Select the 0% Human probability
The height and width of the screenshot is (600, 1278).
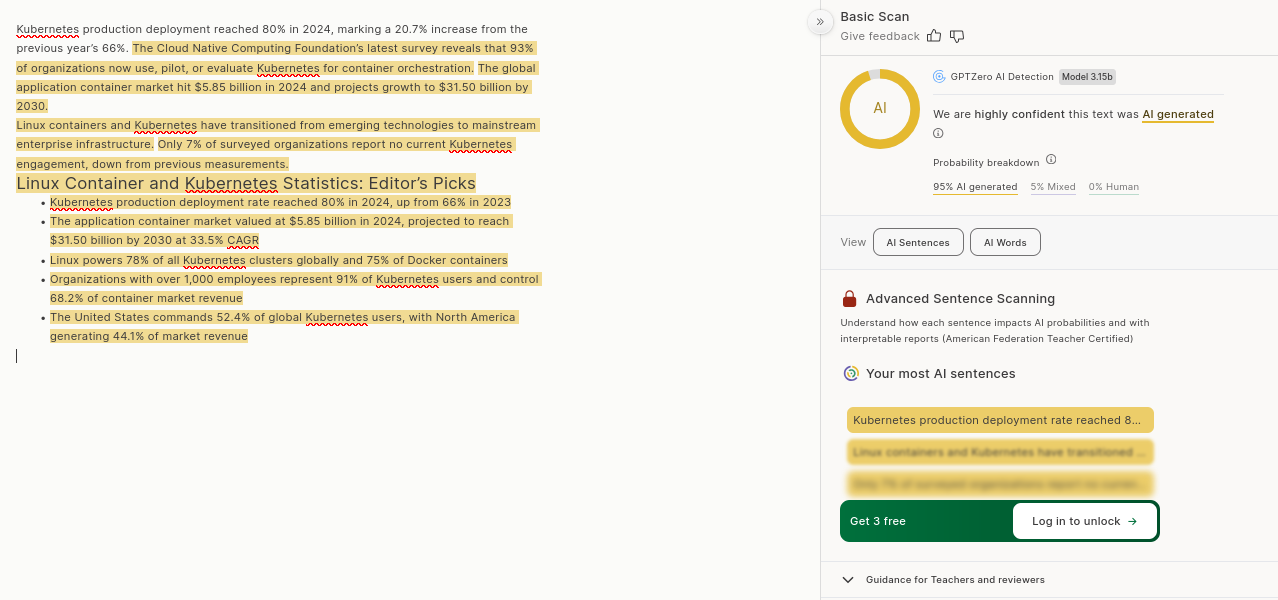pyautogui.click(x=1113, y=187)
